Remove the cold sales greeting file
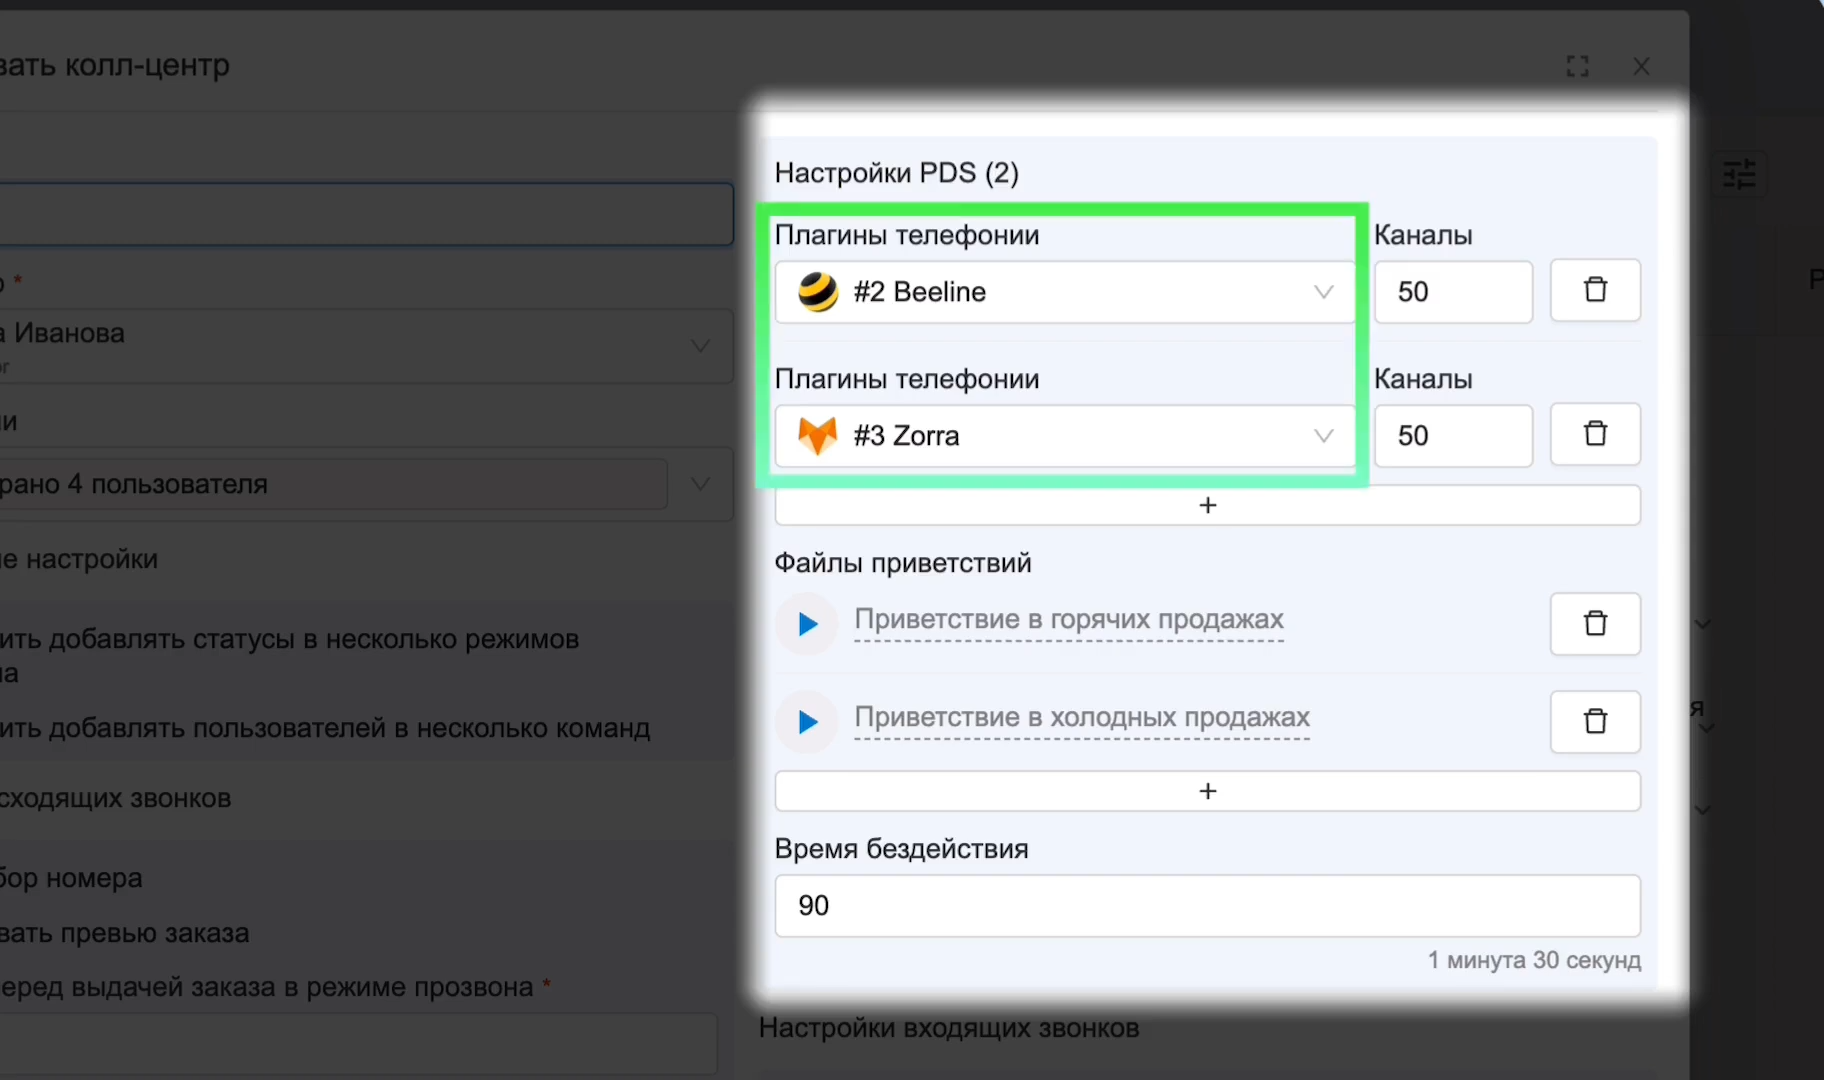 pyautogui.click(x=1595, y=722)
